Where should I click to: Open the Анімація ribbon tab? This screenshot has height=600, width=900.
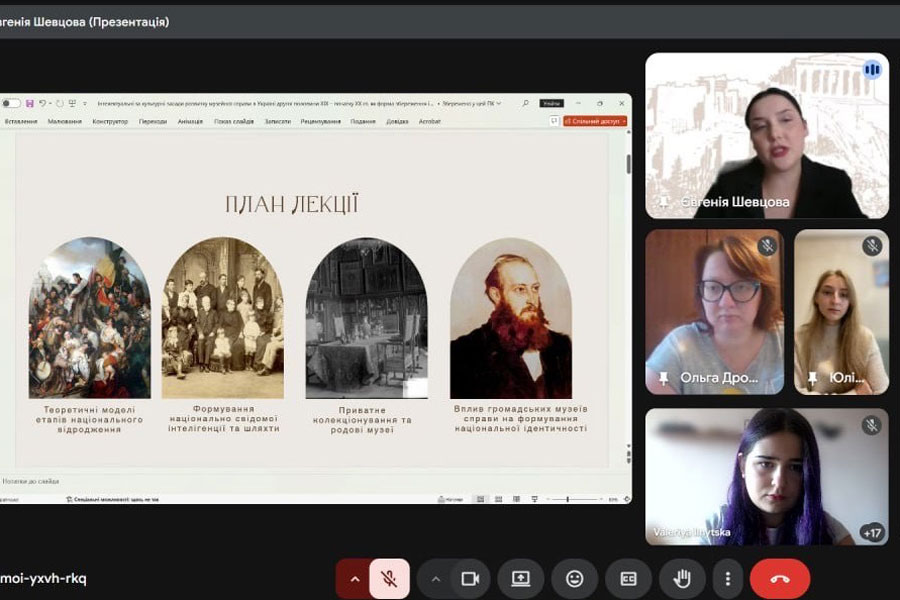[190, 121]
